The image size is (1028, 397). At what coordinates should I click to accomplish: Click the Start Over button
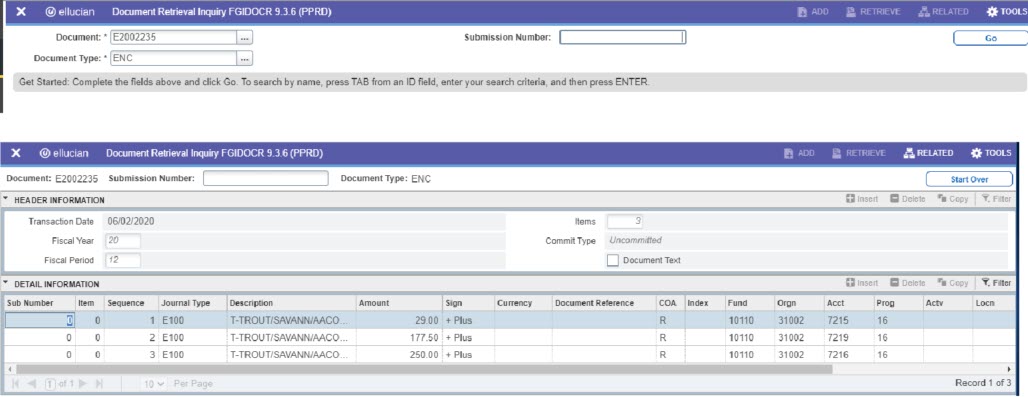(x=969, y=179)
